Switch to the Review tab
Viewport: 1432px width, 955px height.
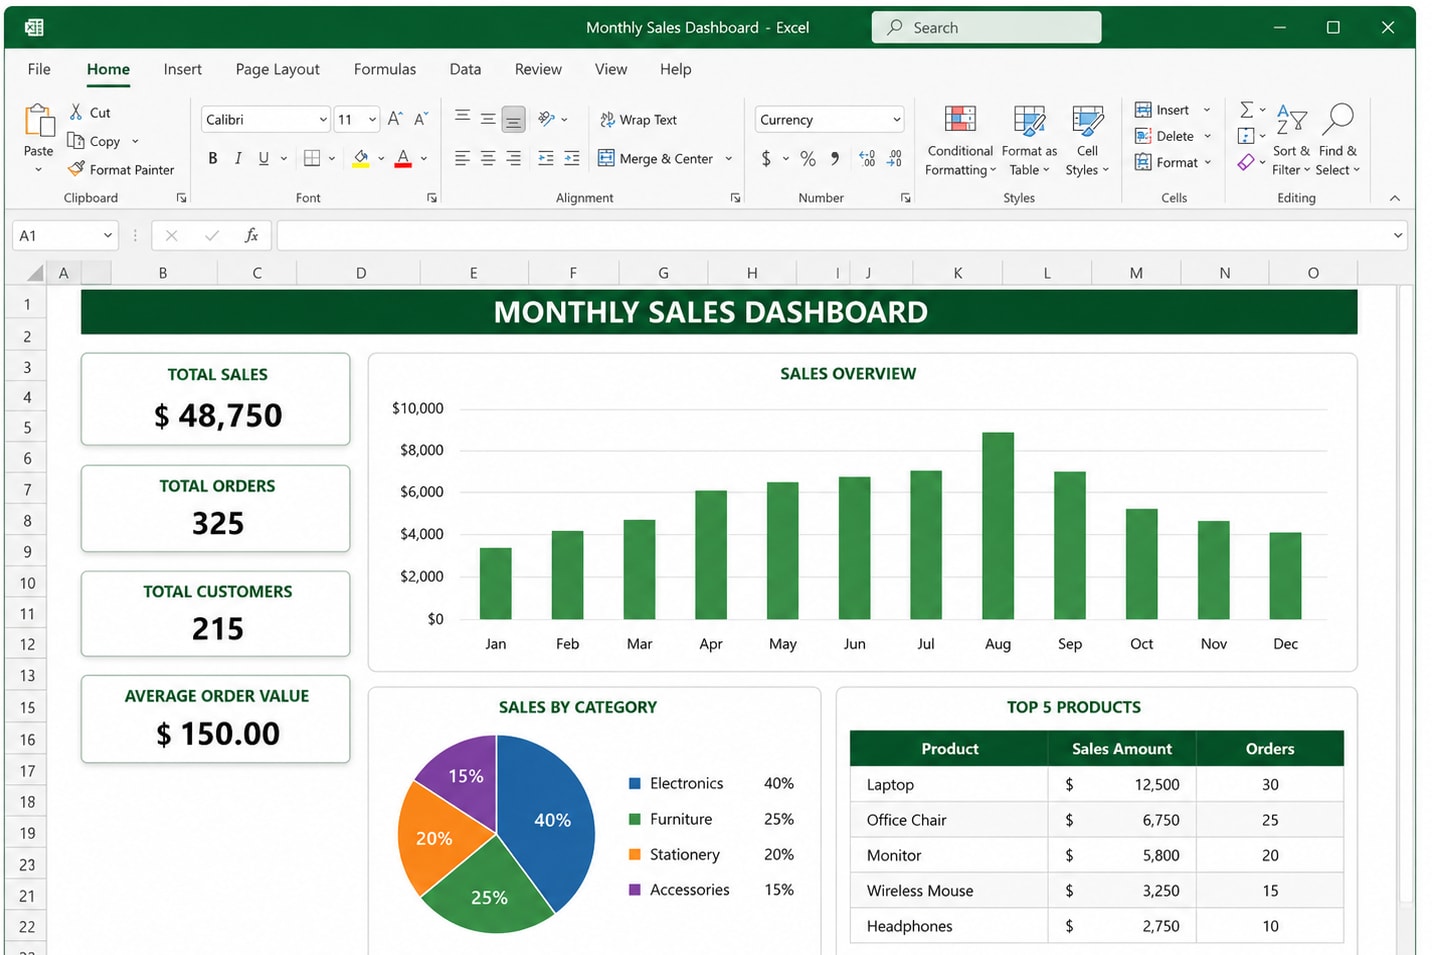point(538,69)
